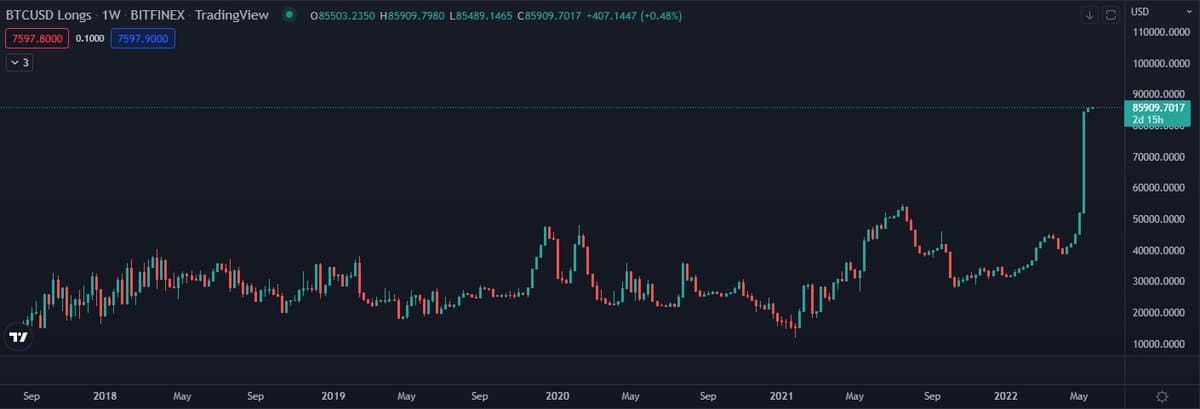1200x409 pixels.
Task: Select the 85909.7017 current price label
Action: coord(1158,107)
